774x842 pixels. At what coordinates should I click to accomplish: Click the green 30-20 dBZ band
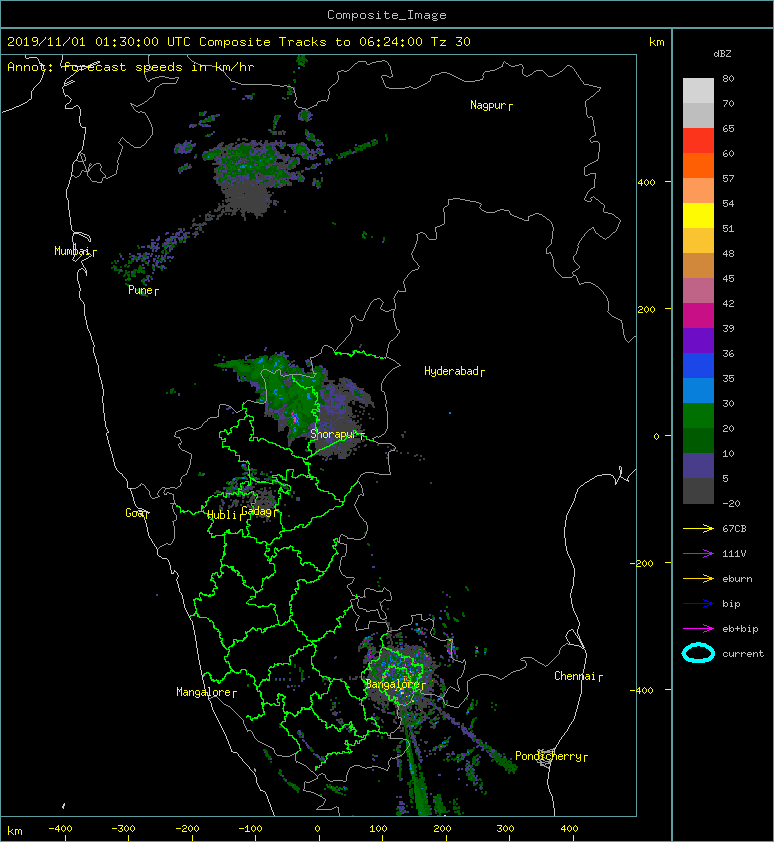click(x=698, y=416)
